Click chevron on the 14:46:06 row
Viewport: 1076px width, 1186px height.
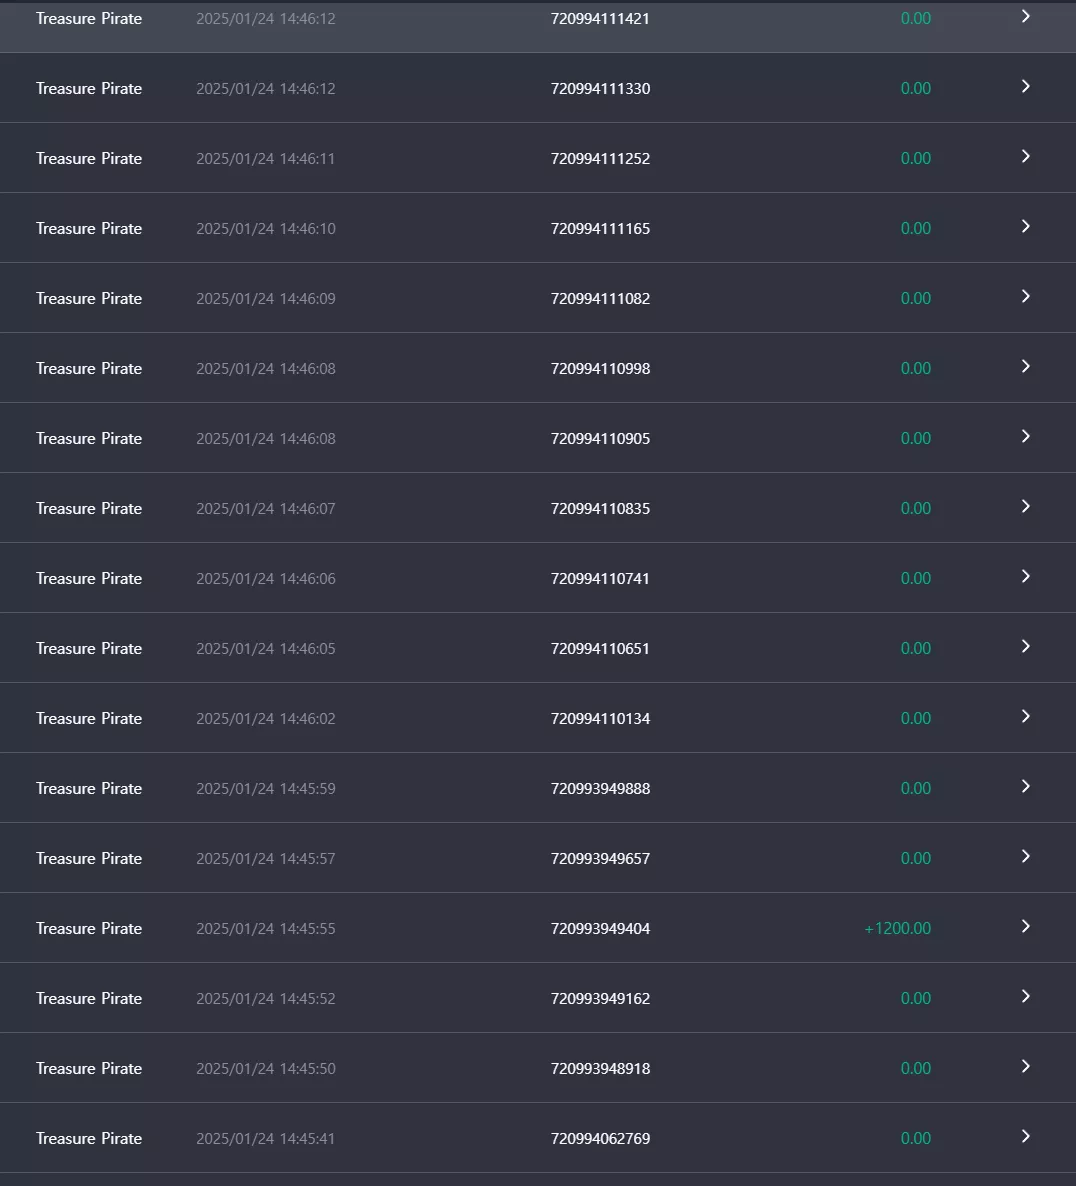(x=1025, y=576)
